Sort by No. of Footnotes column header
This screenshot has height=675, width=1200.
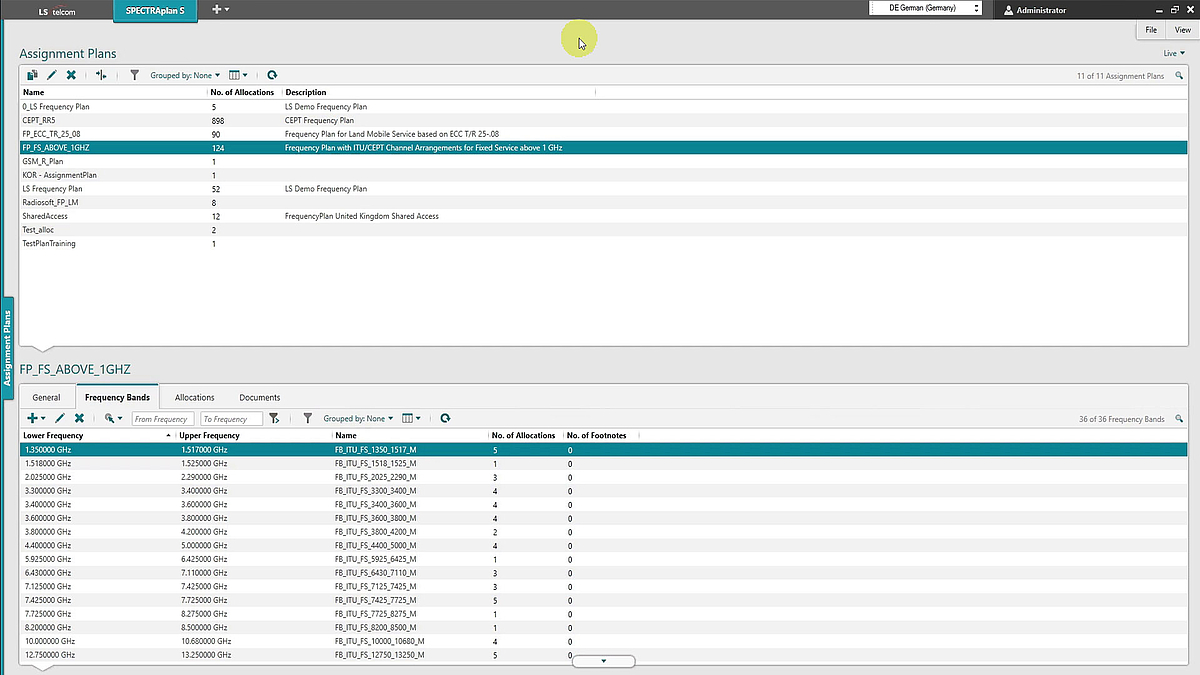(600, 435)
